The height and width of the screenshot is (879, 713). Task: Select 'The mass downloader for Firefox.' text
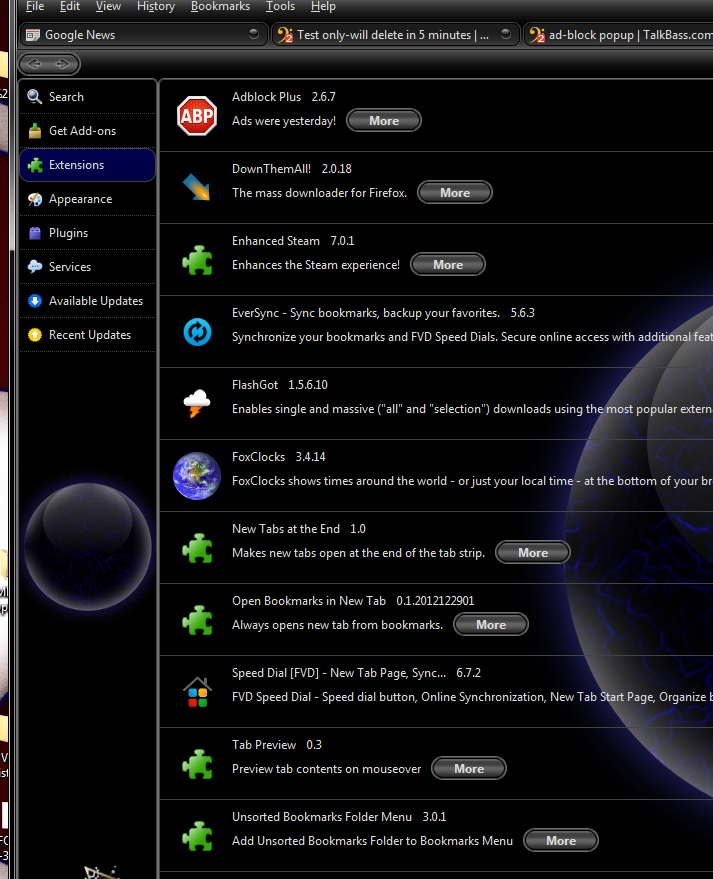(x=320, y=193)
